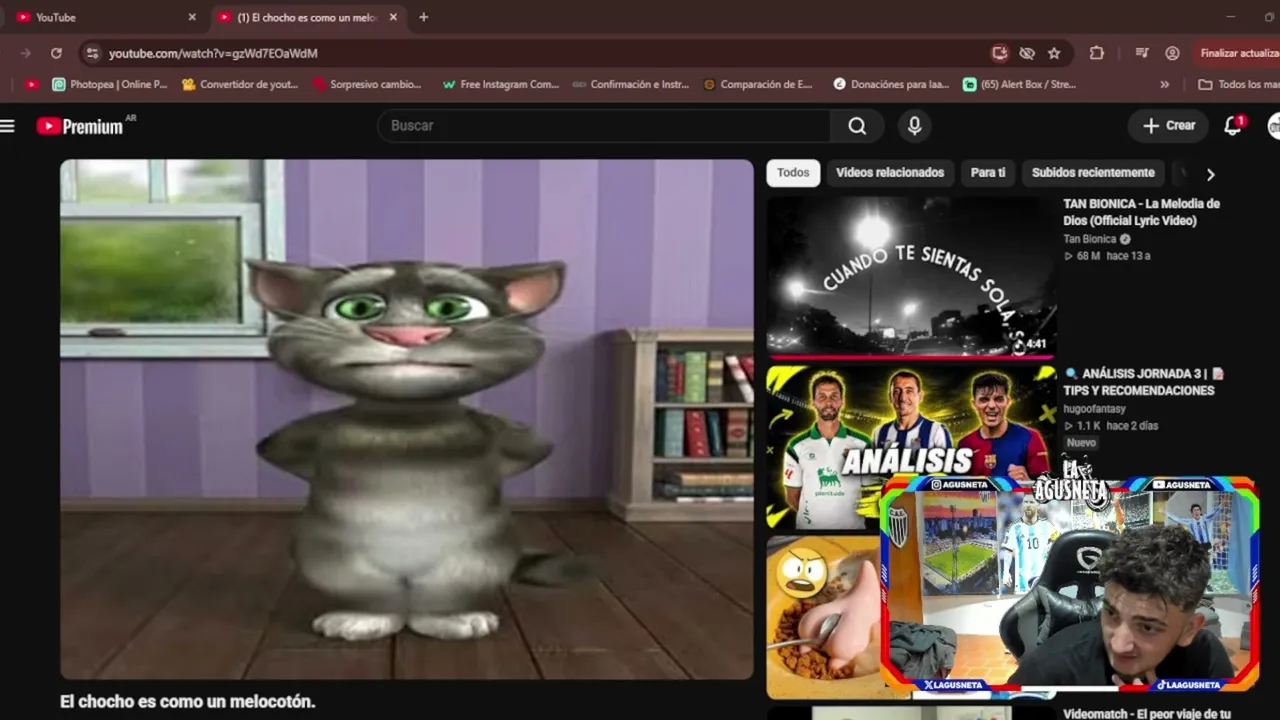Open the browser profile icon
The height and width of the screenshot is (720, 1280).
tap(1172, 53)
